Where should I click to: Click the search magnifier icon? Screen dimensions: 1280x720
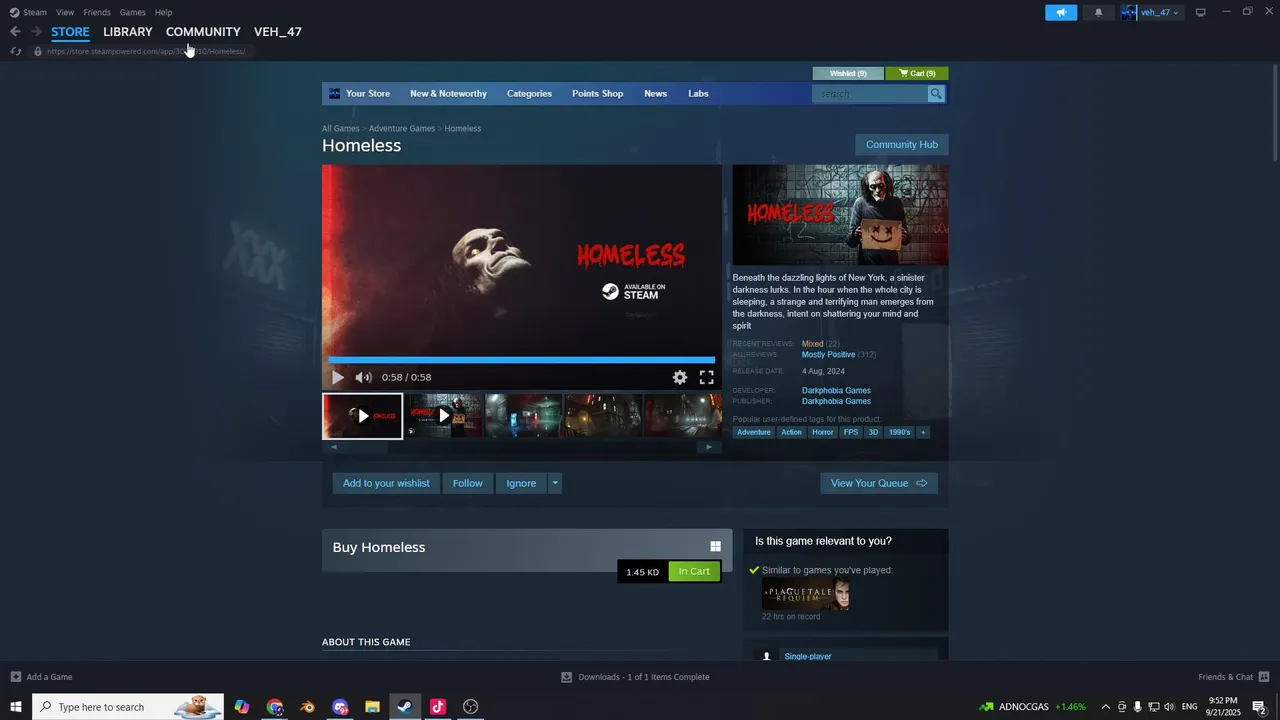point(936,94)
